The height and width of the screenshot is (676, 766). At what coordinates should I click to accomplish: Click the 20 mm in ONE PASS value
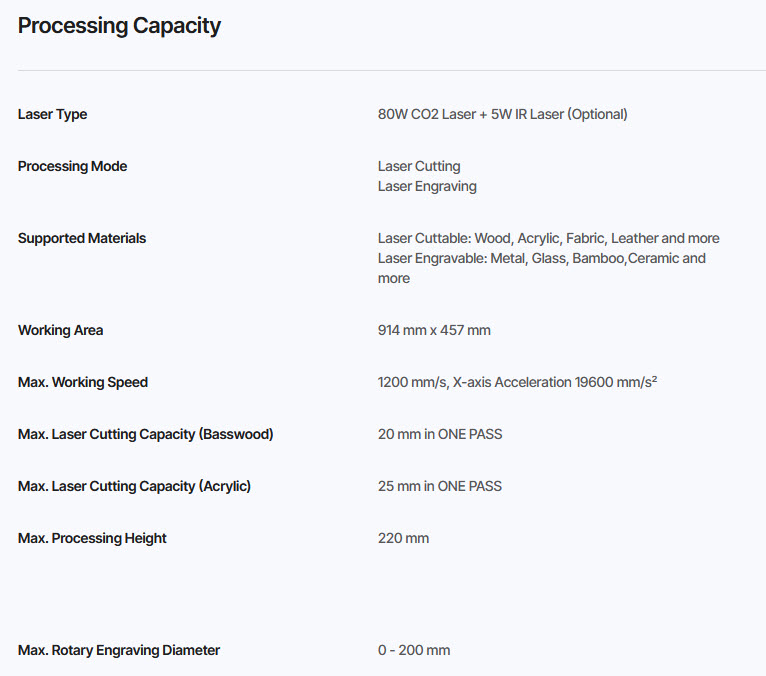tap(440, 434)
